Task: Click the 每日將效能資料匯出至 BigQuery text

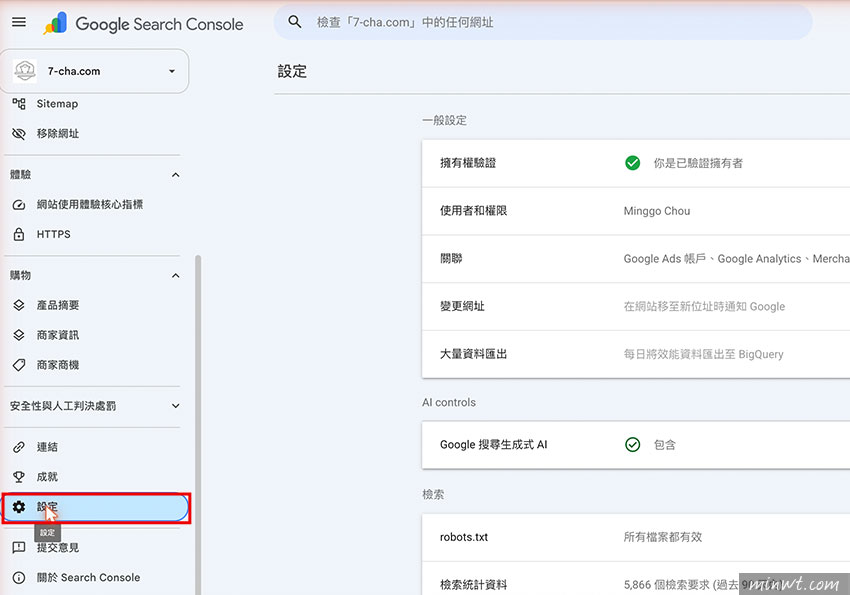Action: (x=704, y=354)
